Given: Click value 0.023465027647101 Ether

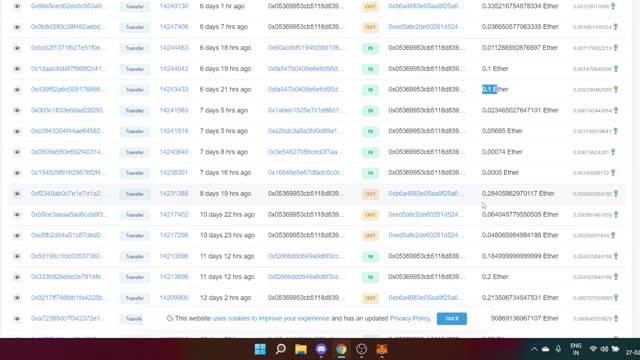Looking at the screenshot, I should click(x=520, y=110).
